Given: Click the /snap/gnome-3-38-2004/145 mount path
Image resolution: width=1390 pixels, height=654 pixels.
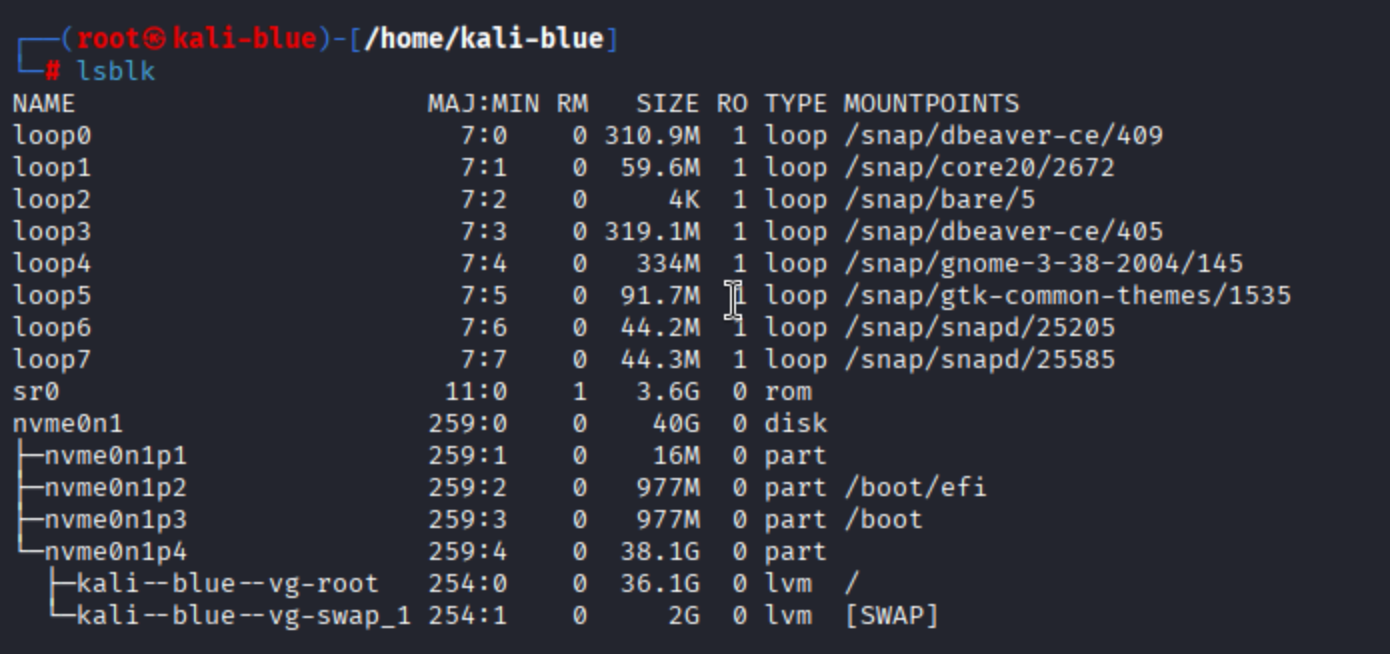Looking at the screenshot, I should (1043, 264).
